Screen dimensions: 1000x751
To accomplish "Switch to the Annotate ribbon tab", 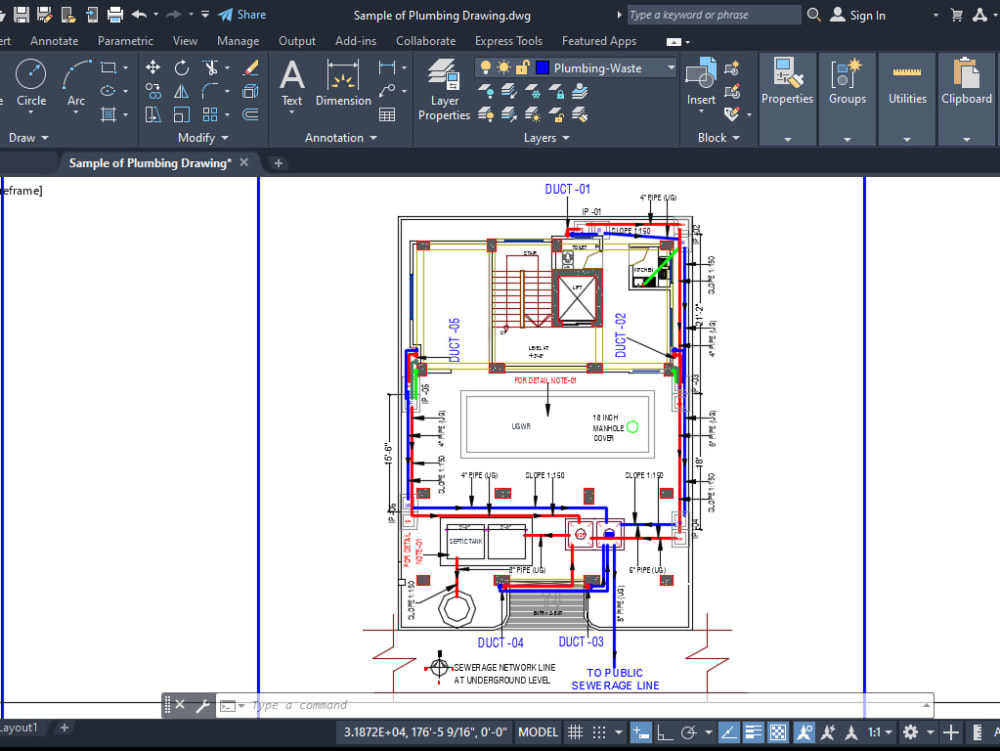I will (54, 41).
